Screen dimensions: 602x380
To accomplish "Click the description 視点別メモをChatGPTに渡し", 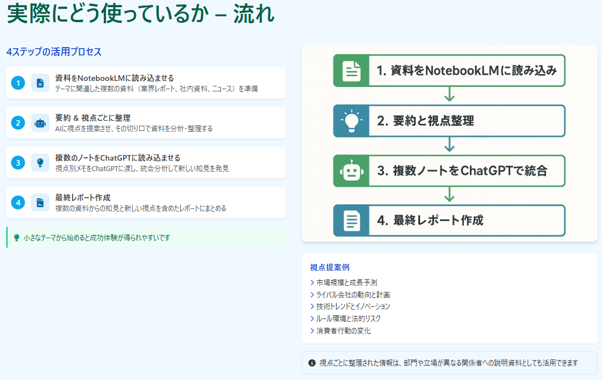I will pyautogui.click(x=142, y=169).
